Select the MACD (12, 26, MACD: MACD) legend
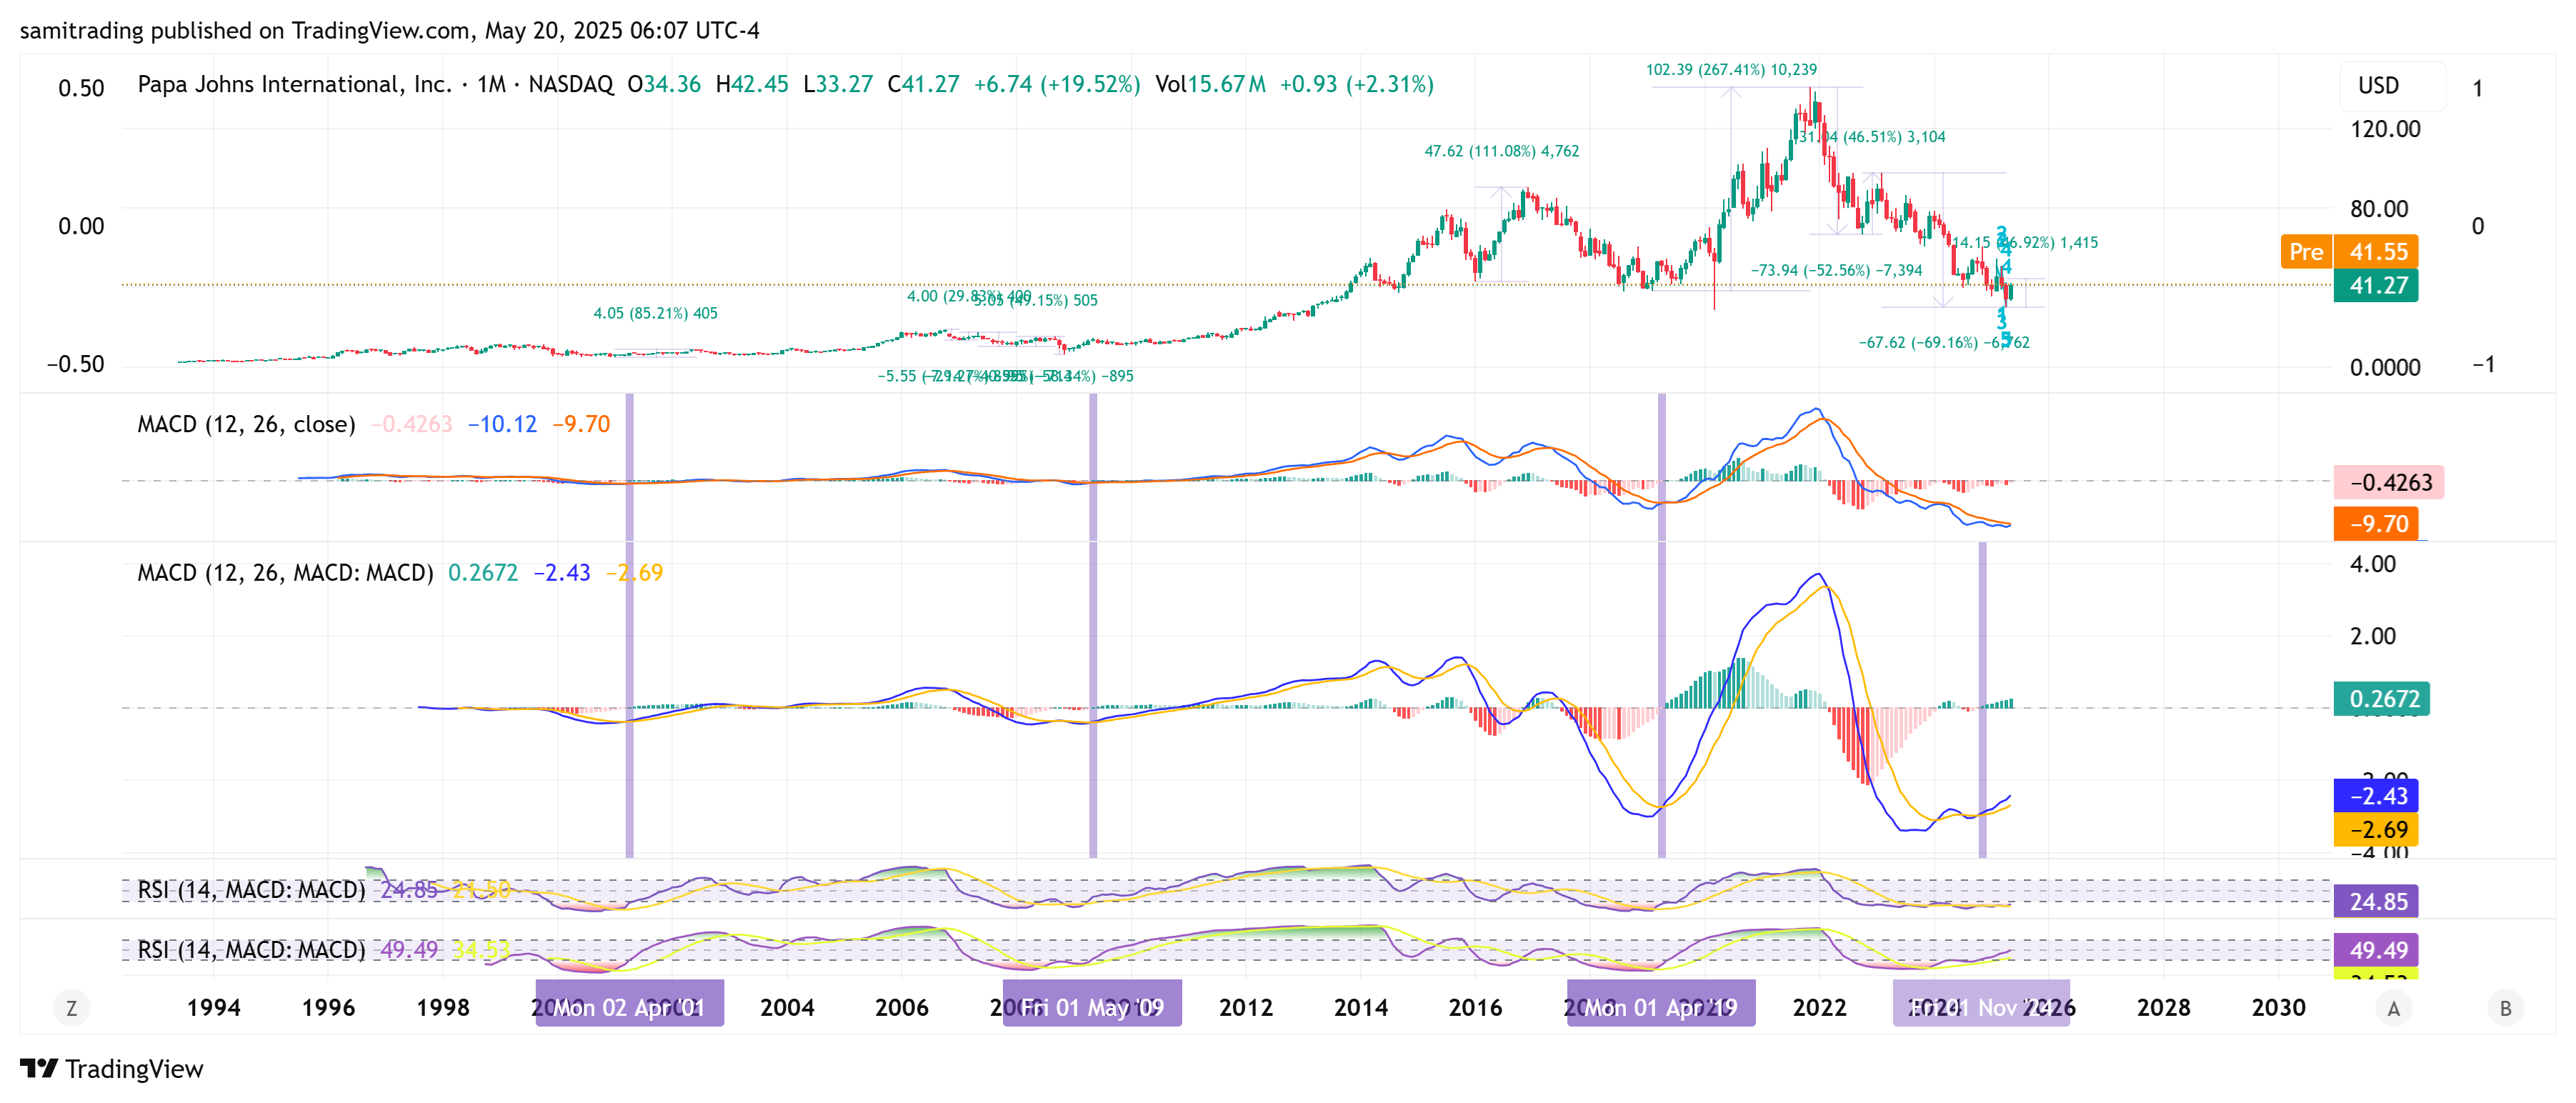 pos(285,573)
